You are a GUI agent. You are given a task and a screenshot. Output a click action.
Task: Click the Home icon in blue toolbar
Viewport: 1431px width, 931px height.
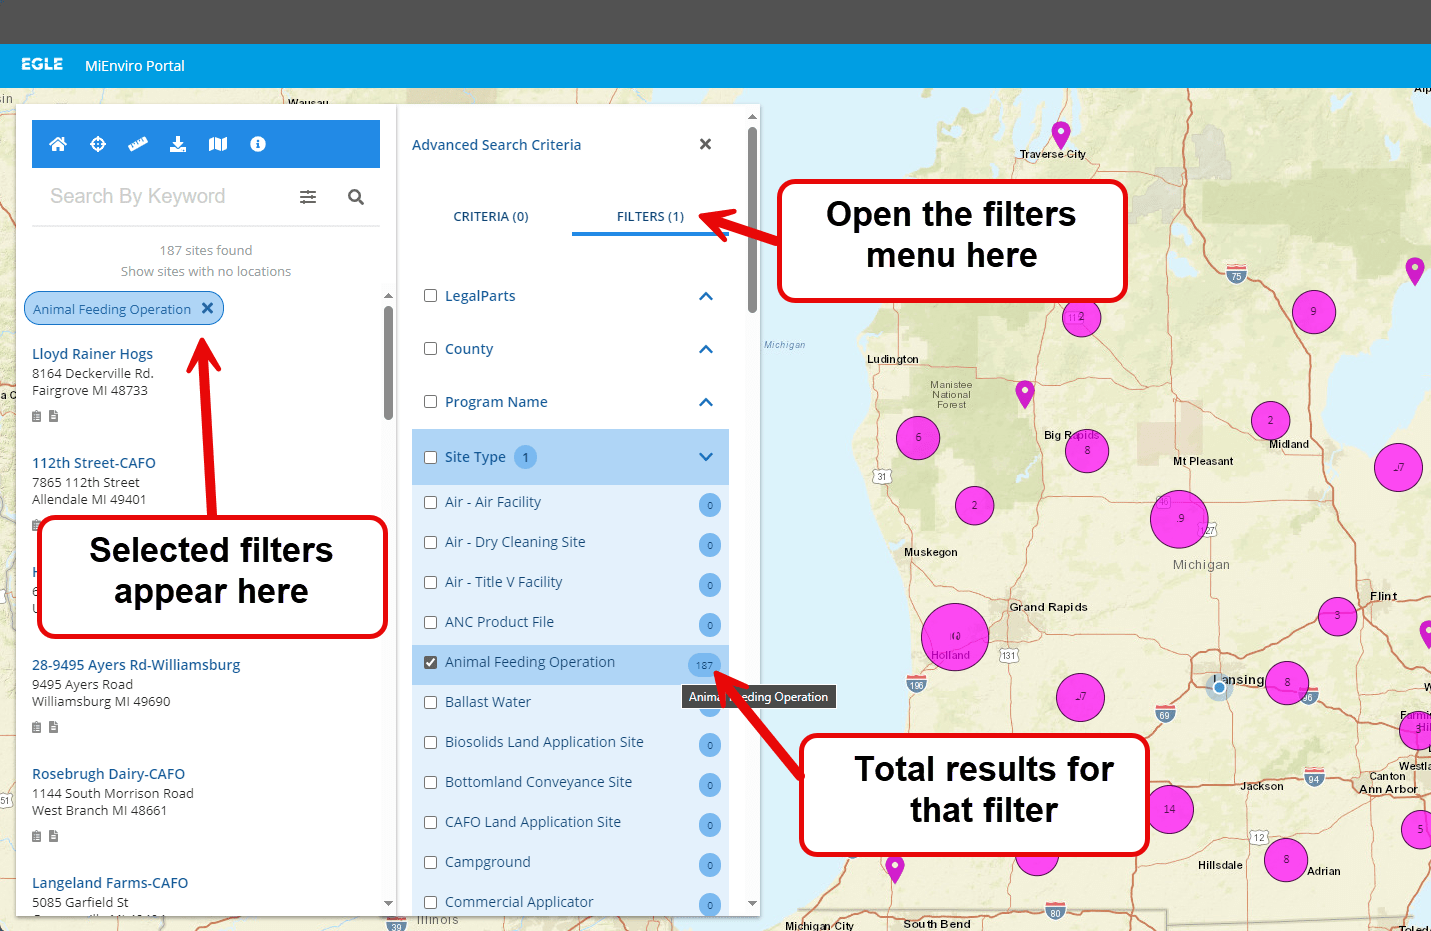click(x=58, y=144)
